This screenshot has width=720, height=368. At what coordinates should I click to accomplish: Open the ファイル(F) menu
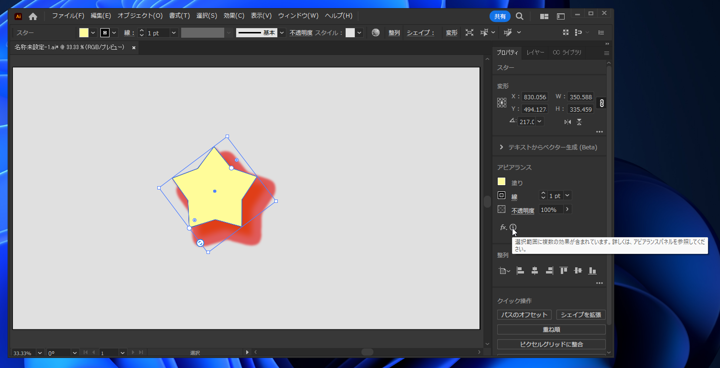tap(68, 16)
